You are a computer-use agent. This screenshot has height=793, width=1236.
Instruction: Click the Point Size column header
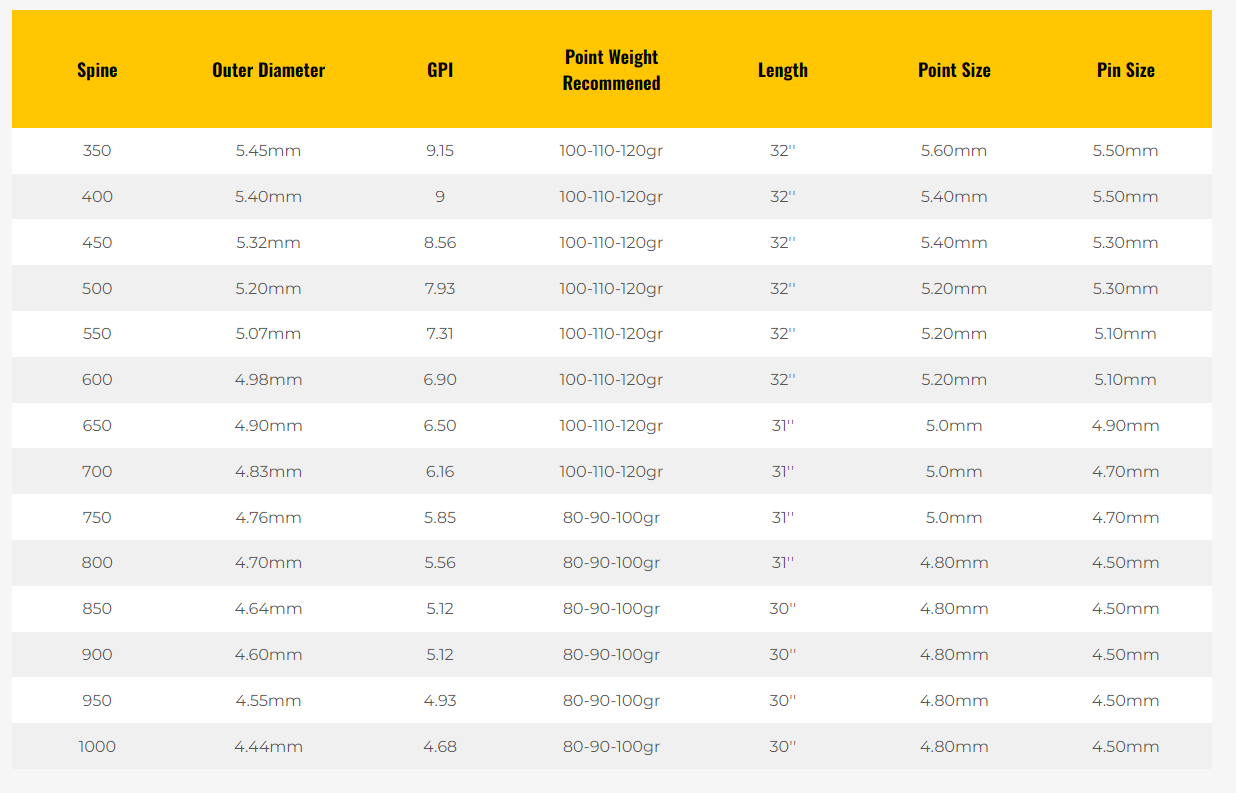click(954, 70)
